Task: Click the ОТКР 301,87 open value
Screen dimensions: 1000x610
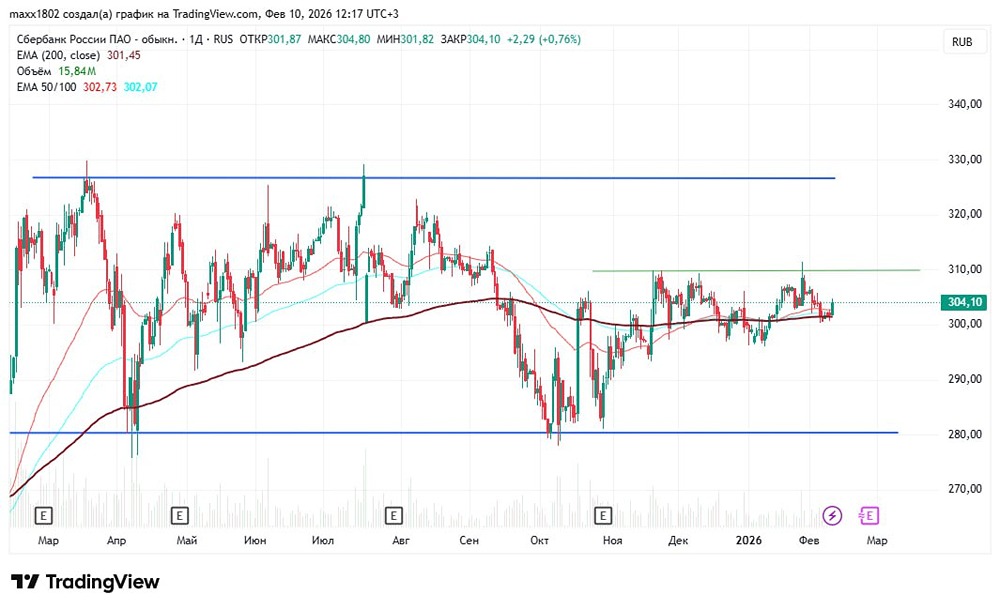Action: click(270, 39)
